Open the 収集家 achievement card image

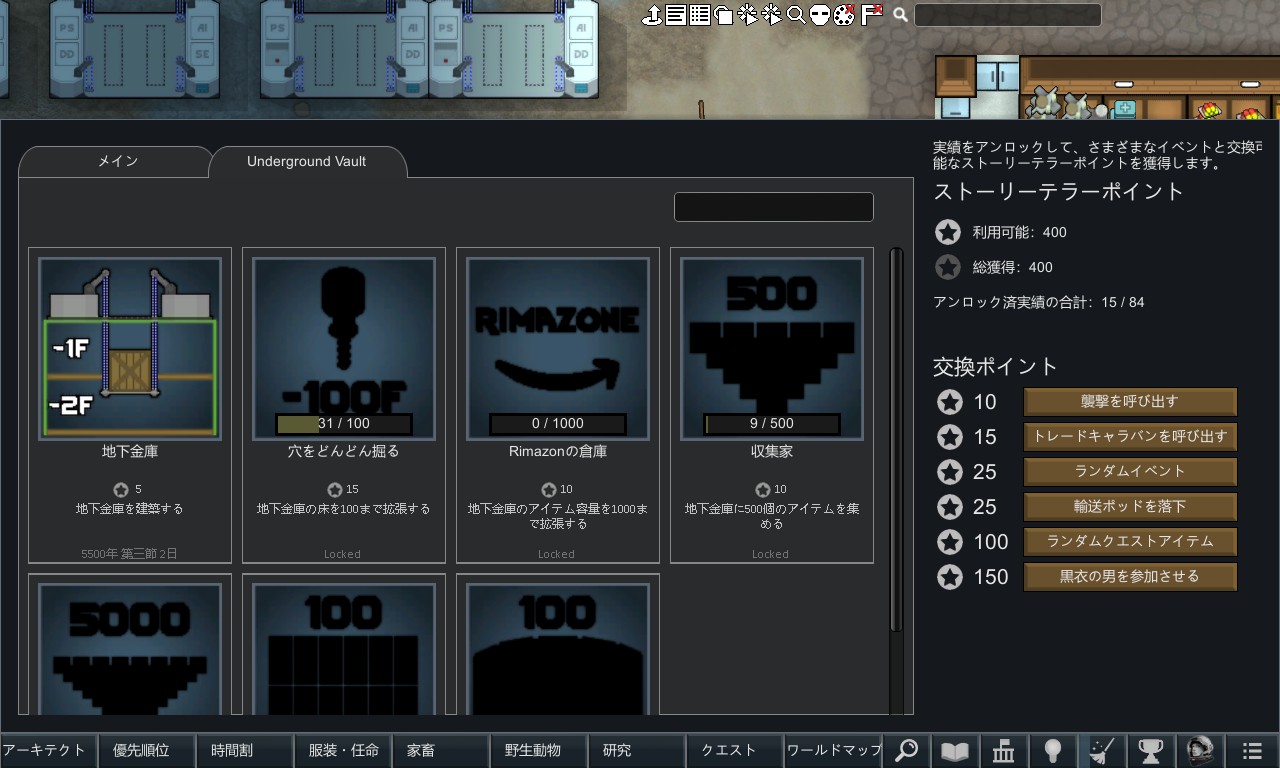(772, 349)
